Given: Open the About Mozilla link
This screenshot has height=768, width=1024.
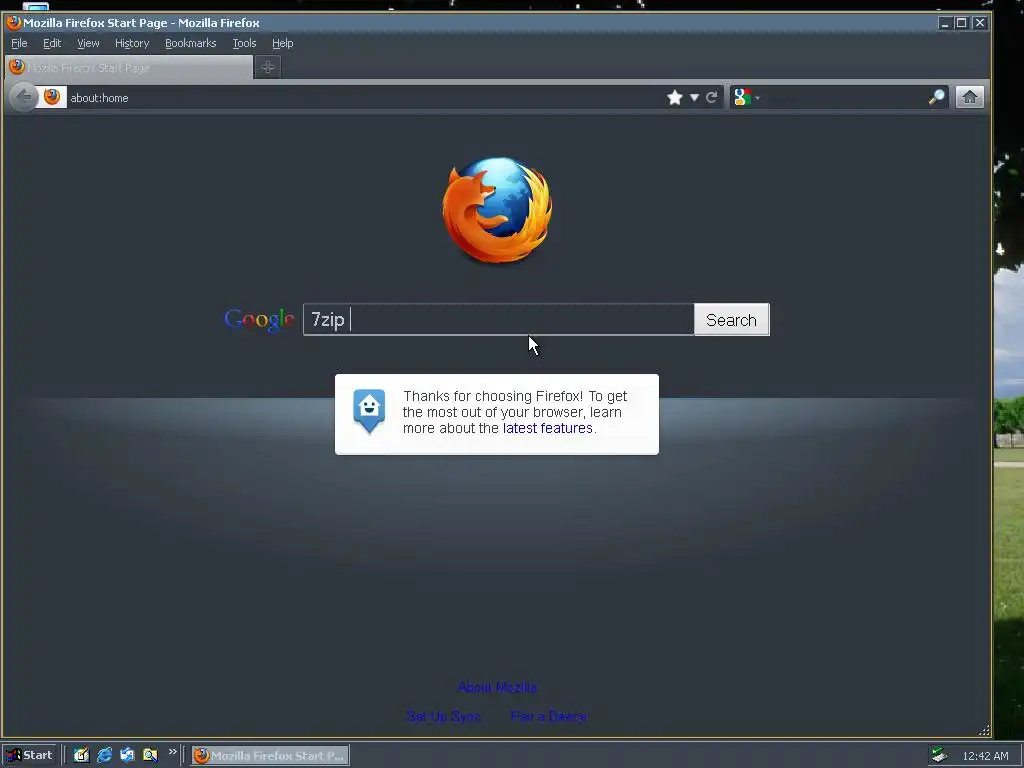Looking at the screenshot, I should pos(497,688).
